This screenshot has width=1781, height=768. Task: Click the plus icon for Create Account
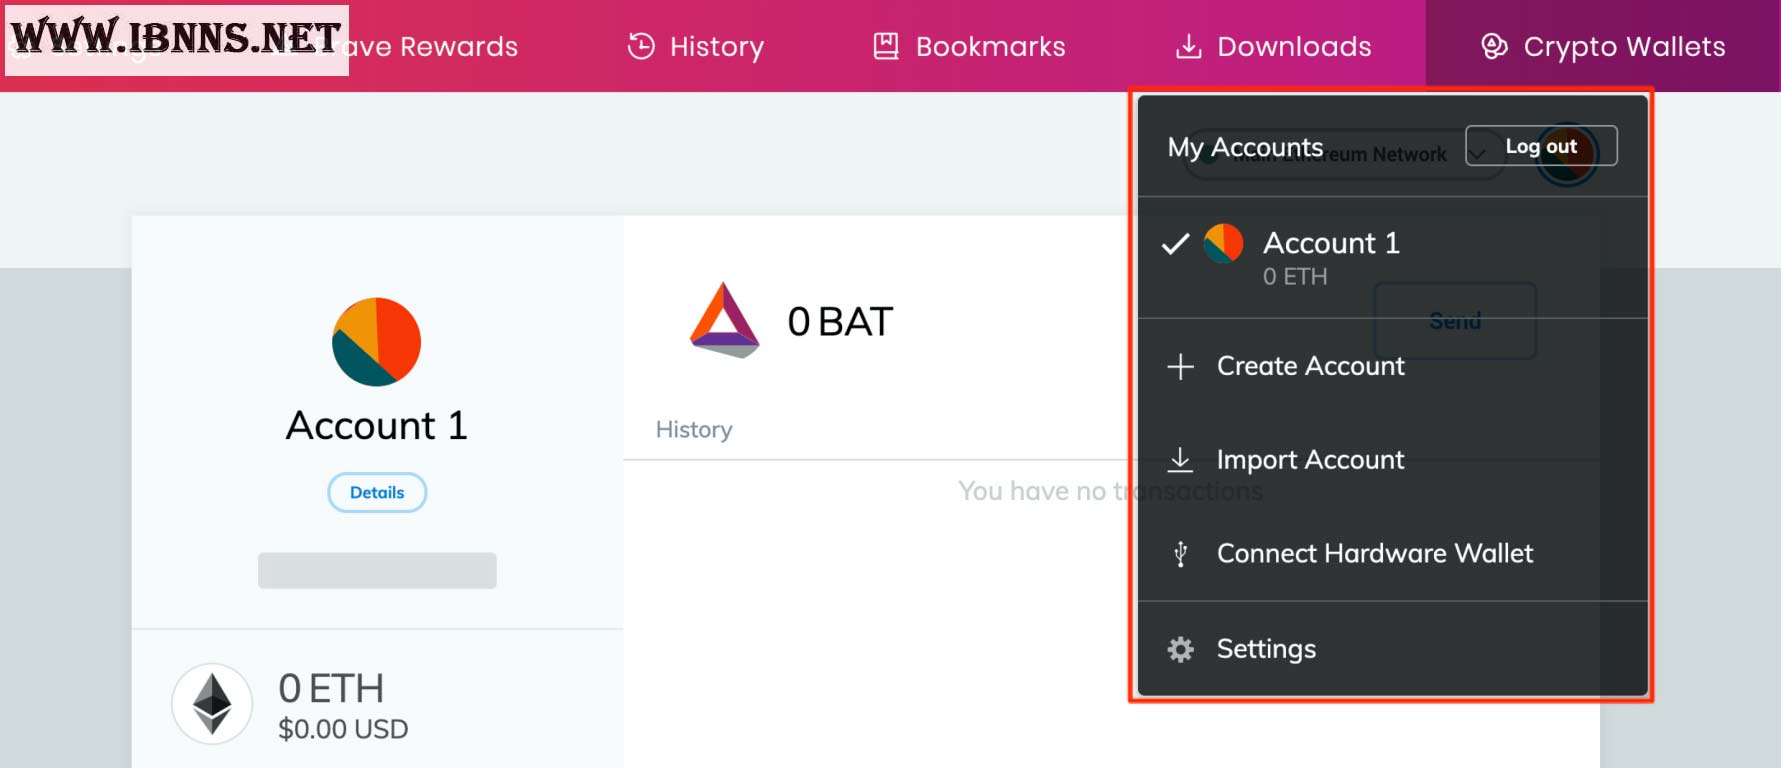[x=1180, y=366]
